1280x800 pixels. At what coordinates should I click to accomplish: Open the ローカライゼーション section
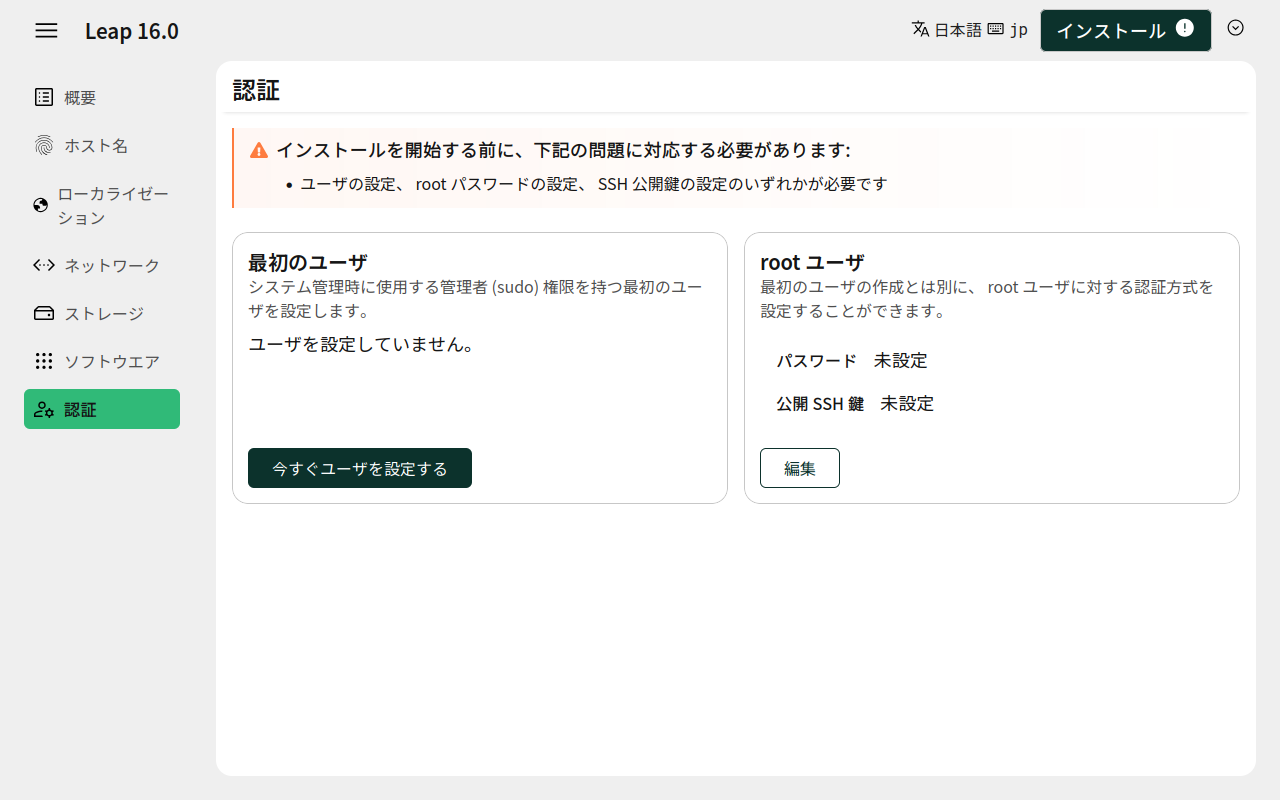(x=102, y=205)
